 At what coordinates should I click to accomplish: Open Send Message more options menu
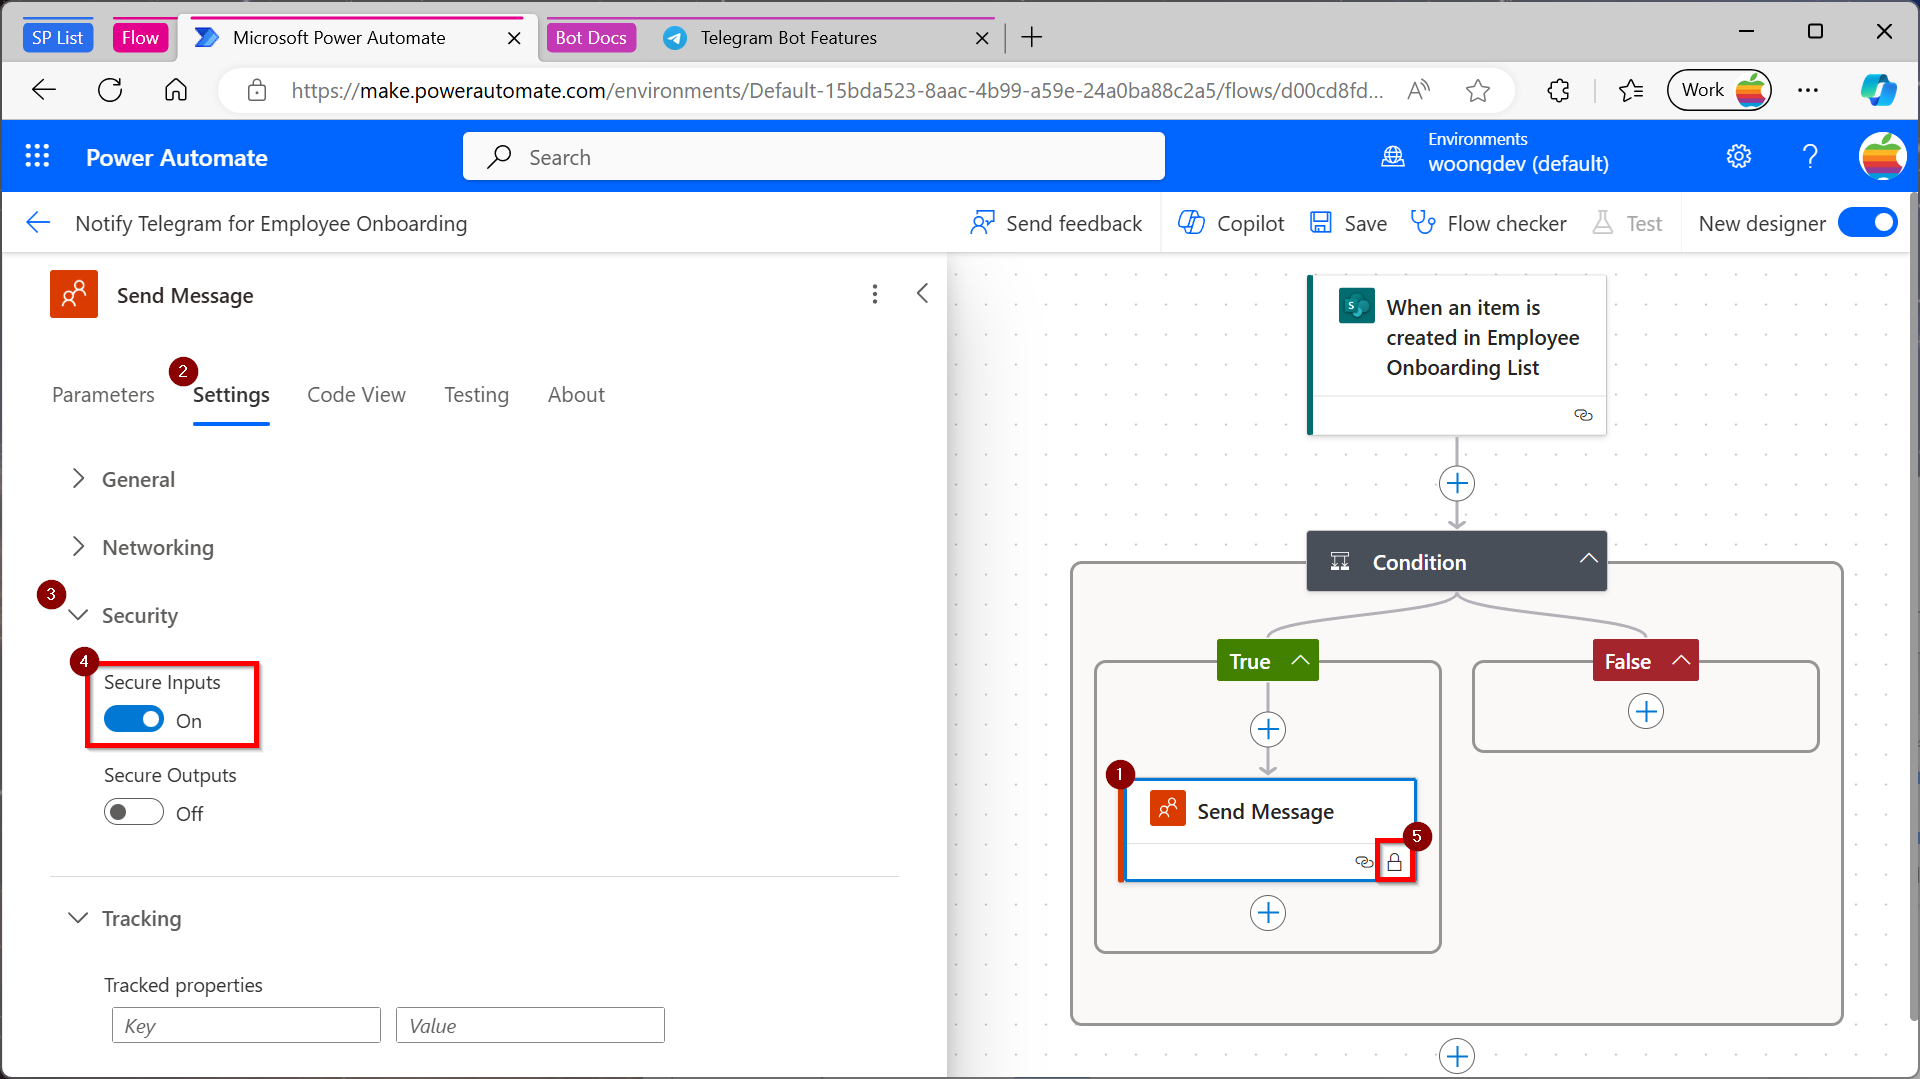[x=875, y=294]
